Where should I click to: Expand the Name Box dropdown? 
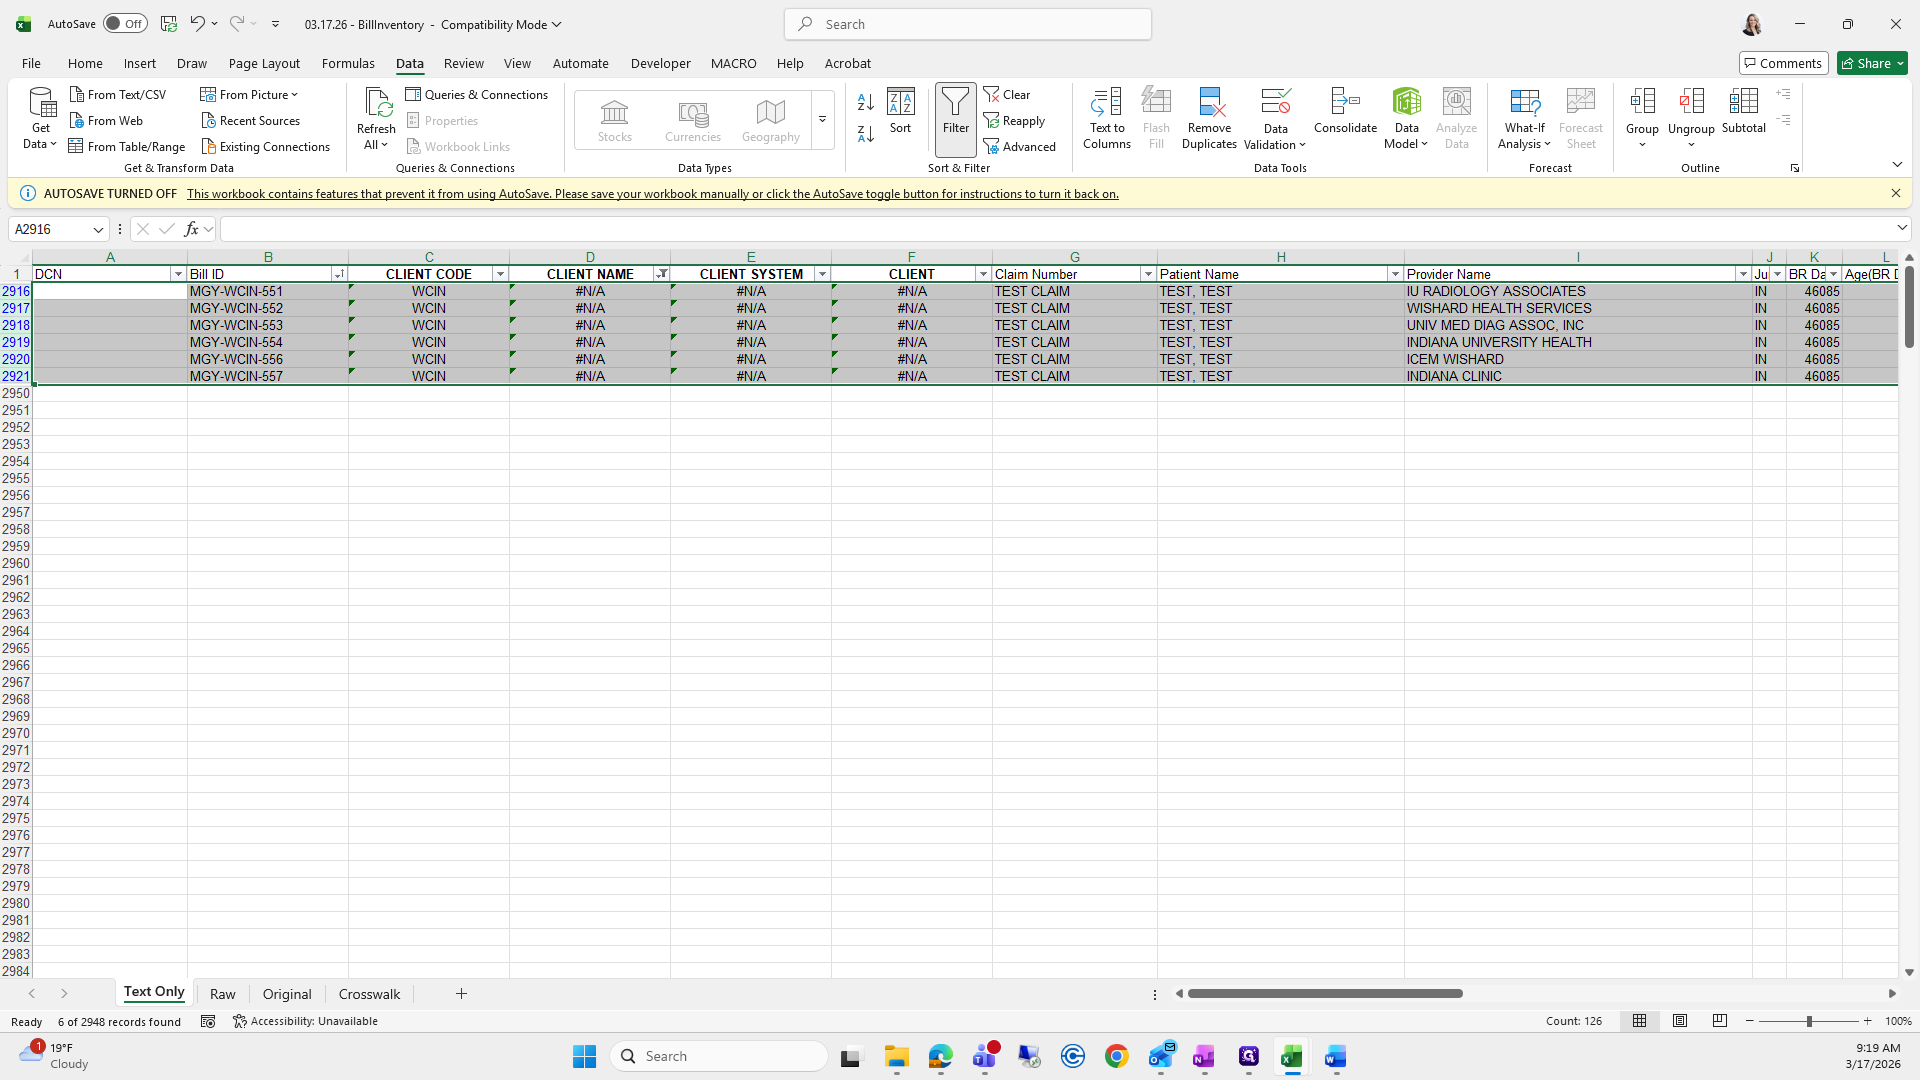click(x=98, y=230)
